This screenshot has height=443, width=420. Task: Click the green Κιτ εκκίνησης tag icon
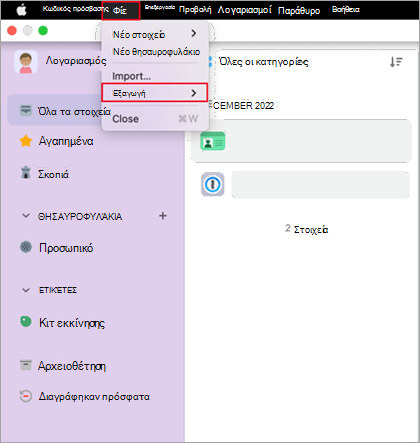[x=26, y=321]
